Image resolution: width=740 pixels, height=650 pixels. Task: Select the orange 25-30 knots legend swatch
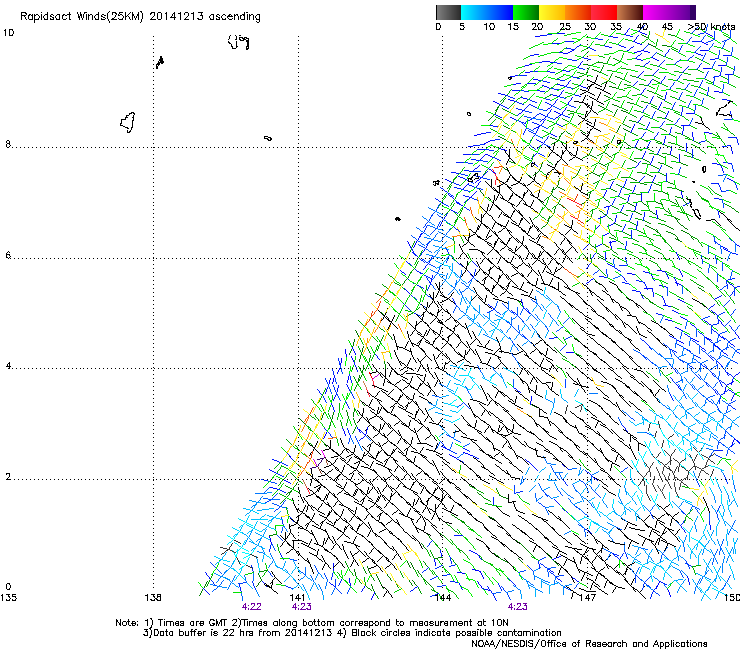[578, 12]
